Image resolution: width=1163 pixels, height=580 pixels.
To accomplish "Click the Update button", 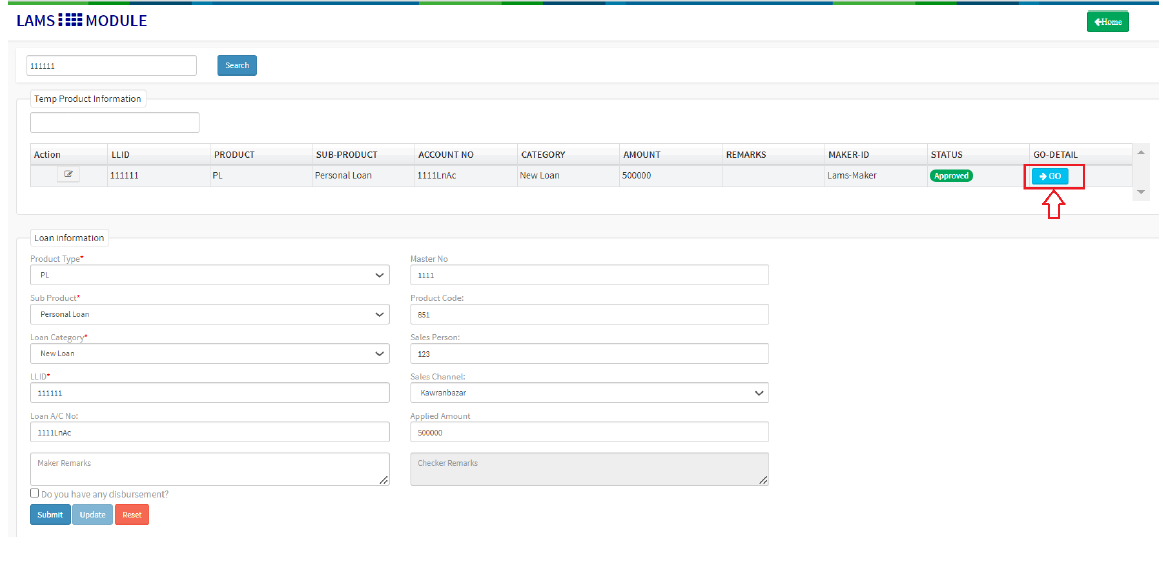I will click(92, 515).
